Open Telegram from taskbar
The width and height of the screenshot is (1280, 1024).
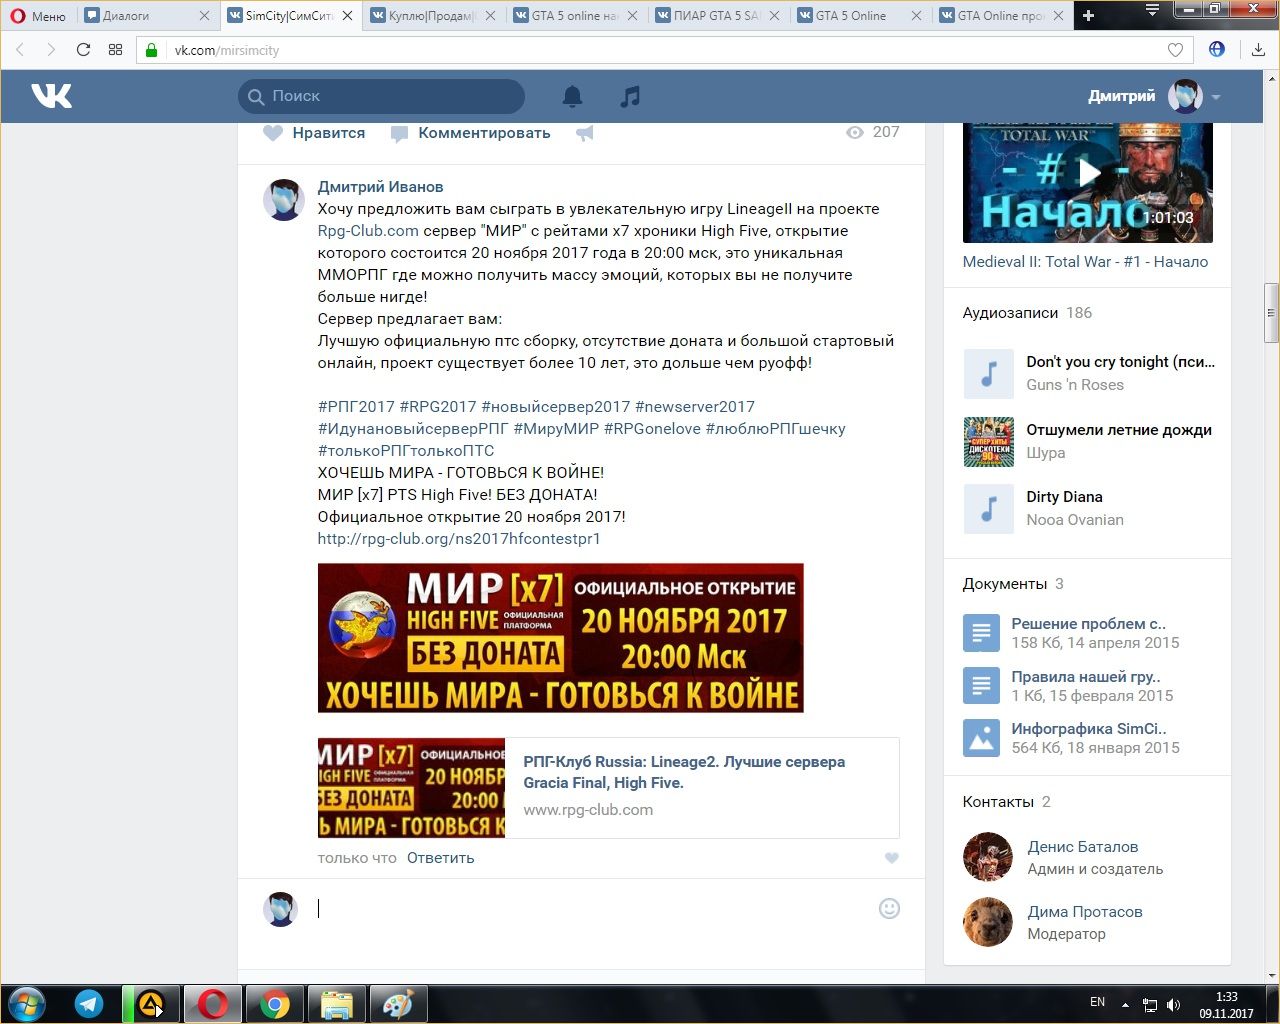(x=89, y=1004)
